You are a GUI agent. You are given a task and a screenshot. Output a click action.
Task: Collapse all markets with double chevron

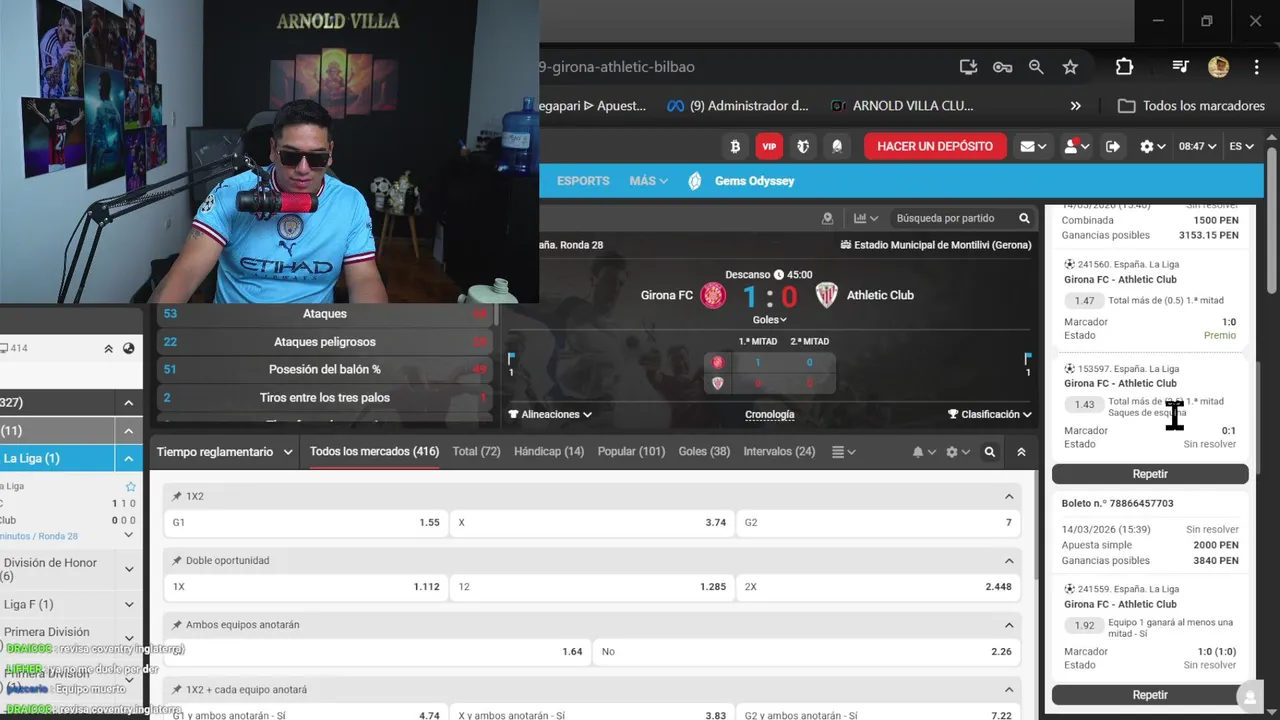click(1021, 452)
